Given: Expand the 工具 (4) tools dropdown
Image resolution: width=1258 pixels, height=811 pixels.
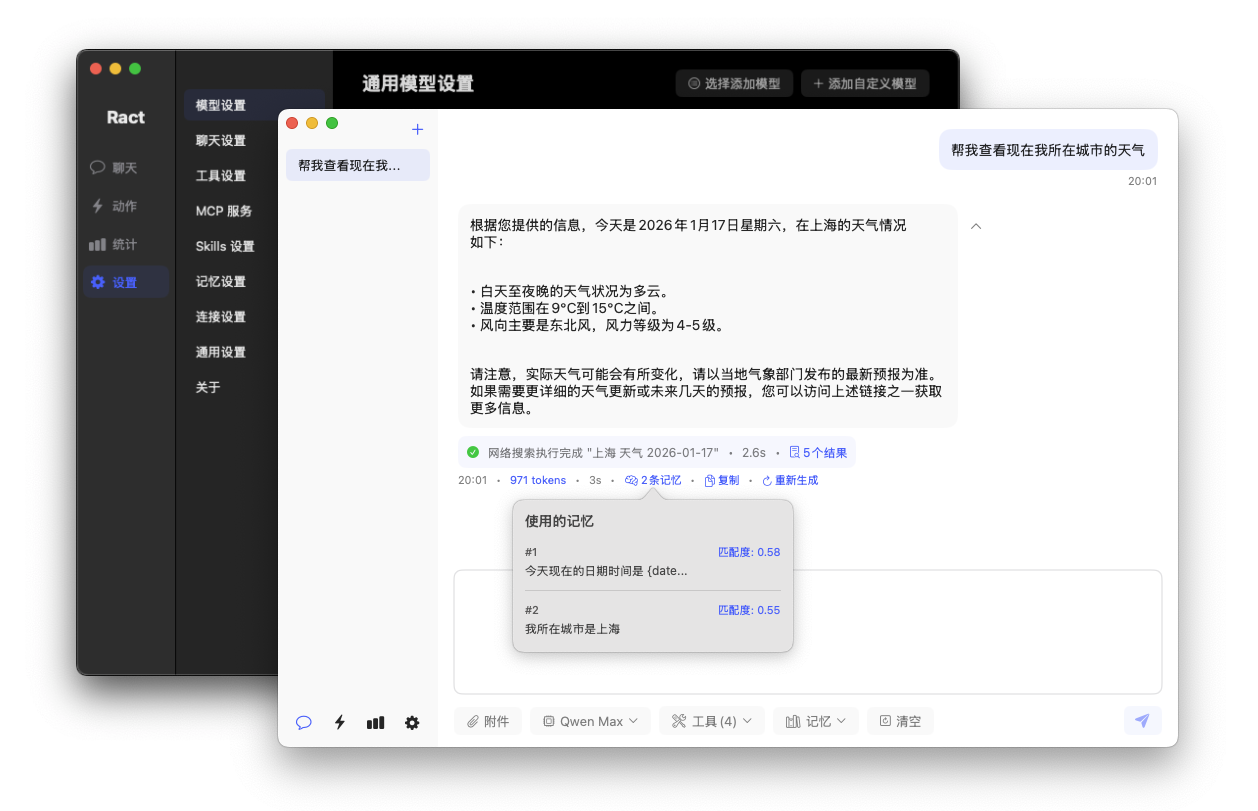Looking at the screenshot, I should point(712,721).
